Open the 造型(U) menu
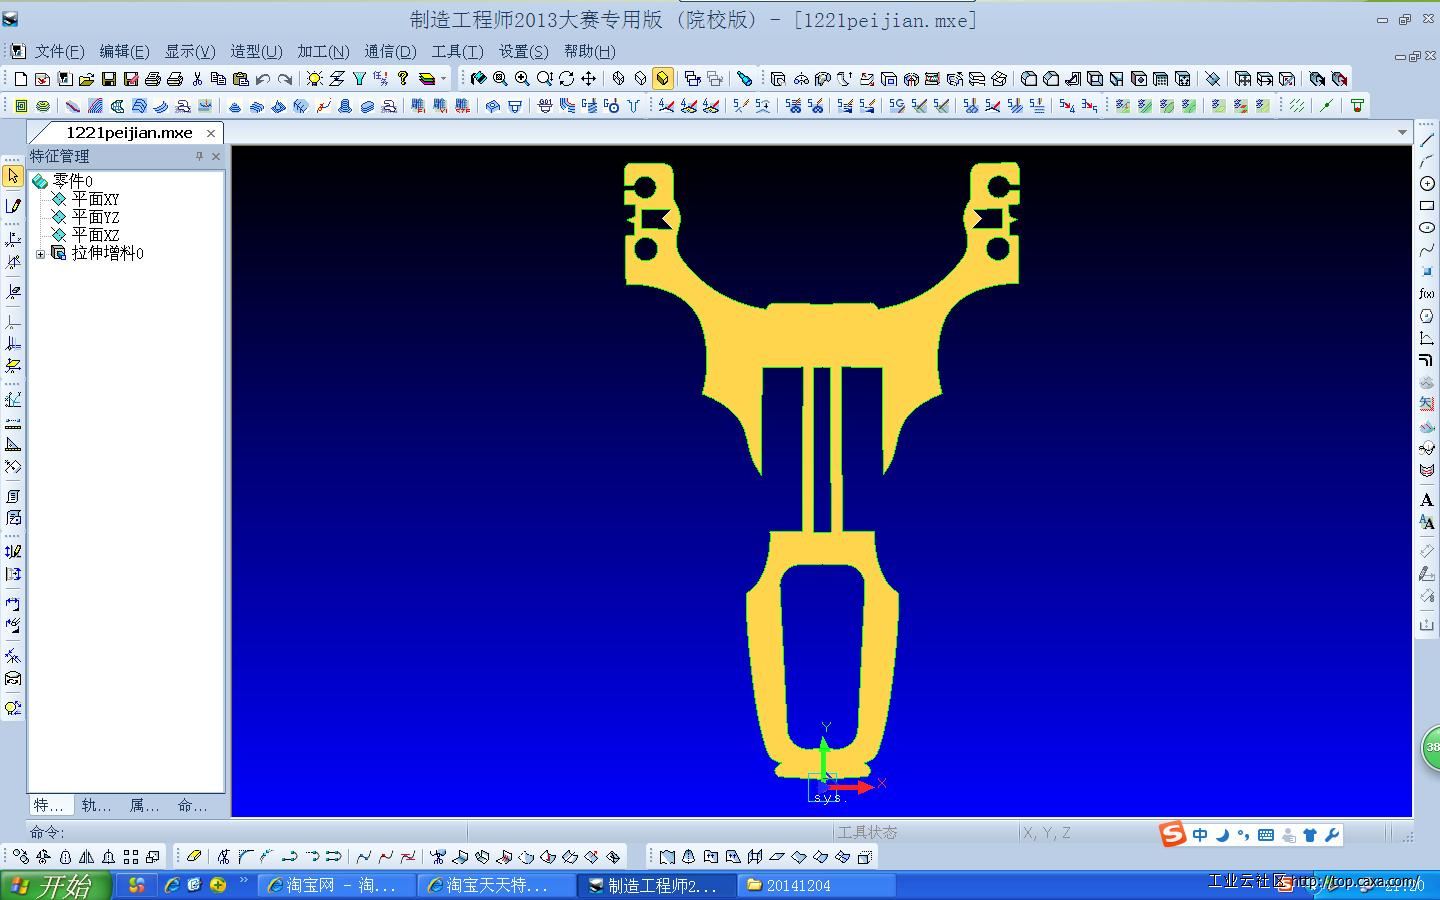Screen dimensions: 1440x900 tap(256, 51)
